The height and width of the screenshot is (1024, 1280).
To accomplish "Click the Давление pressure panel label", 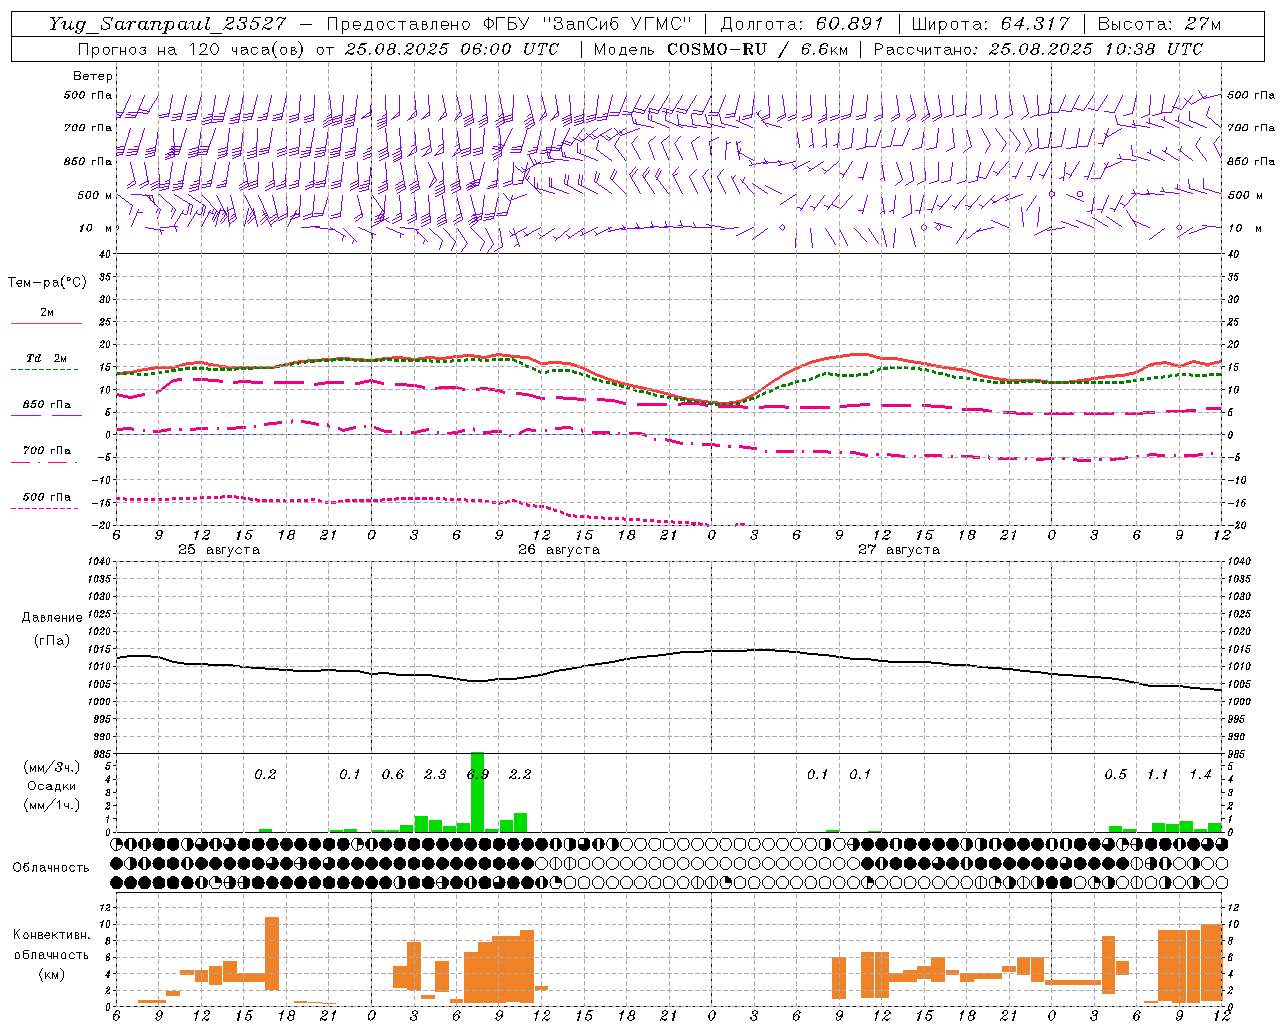I will pos(51,618).
